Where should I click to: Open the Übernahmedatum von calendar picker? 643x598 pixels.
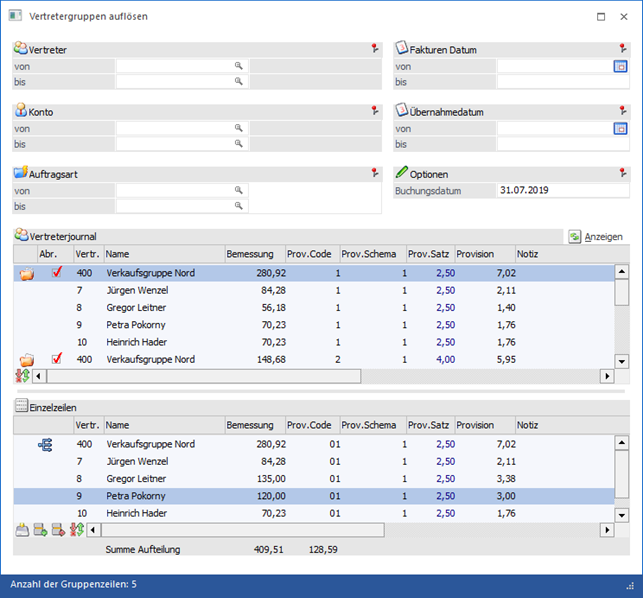point(620,129)
